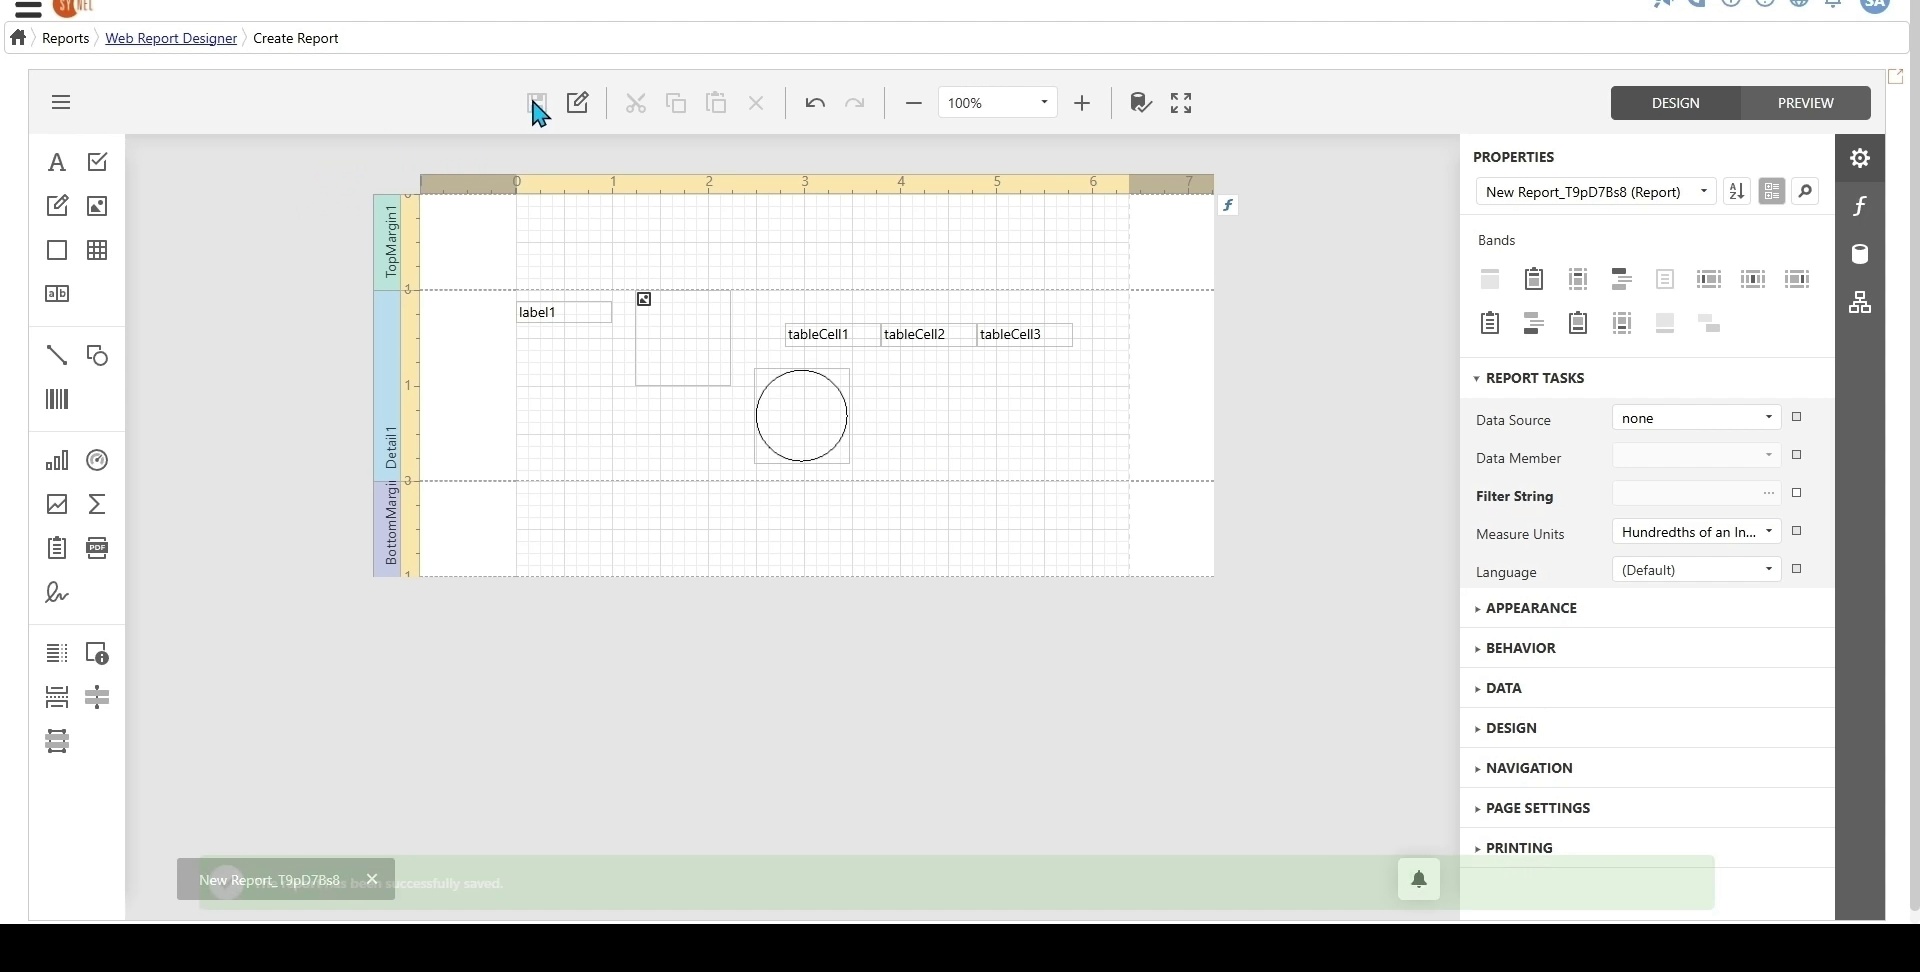Switch to categorized properties view
This screenshot has height=972, width=1920.
(1772, 191)
